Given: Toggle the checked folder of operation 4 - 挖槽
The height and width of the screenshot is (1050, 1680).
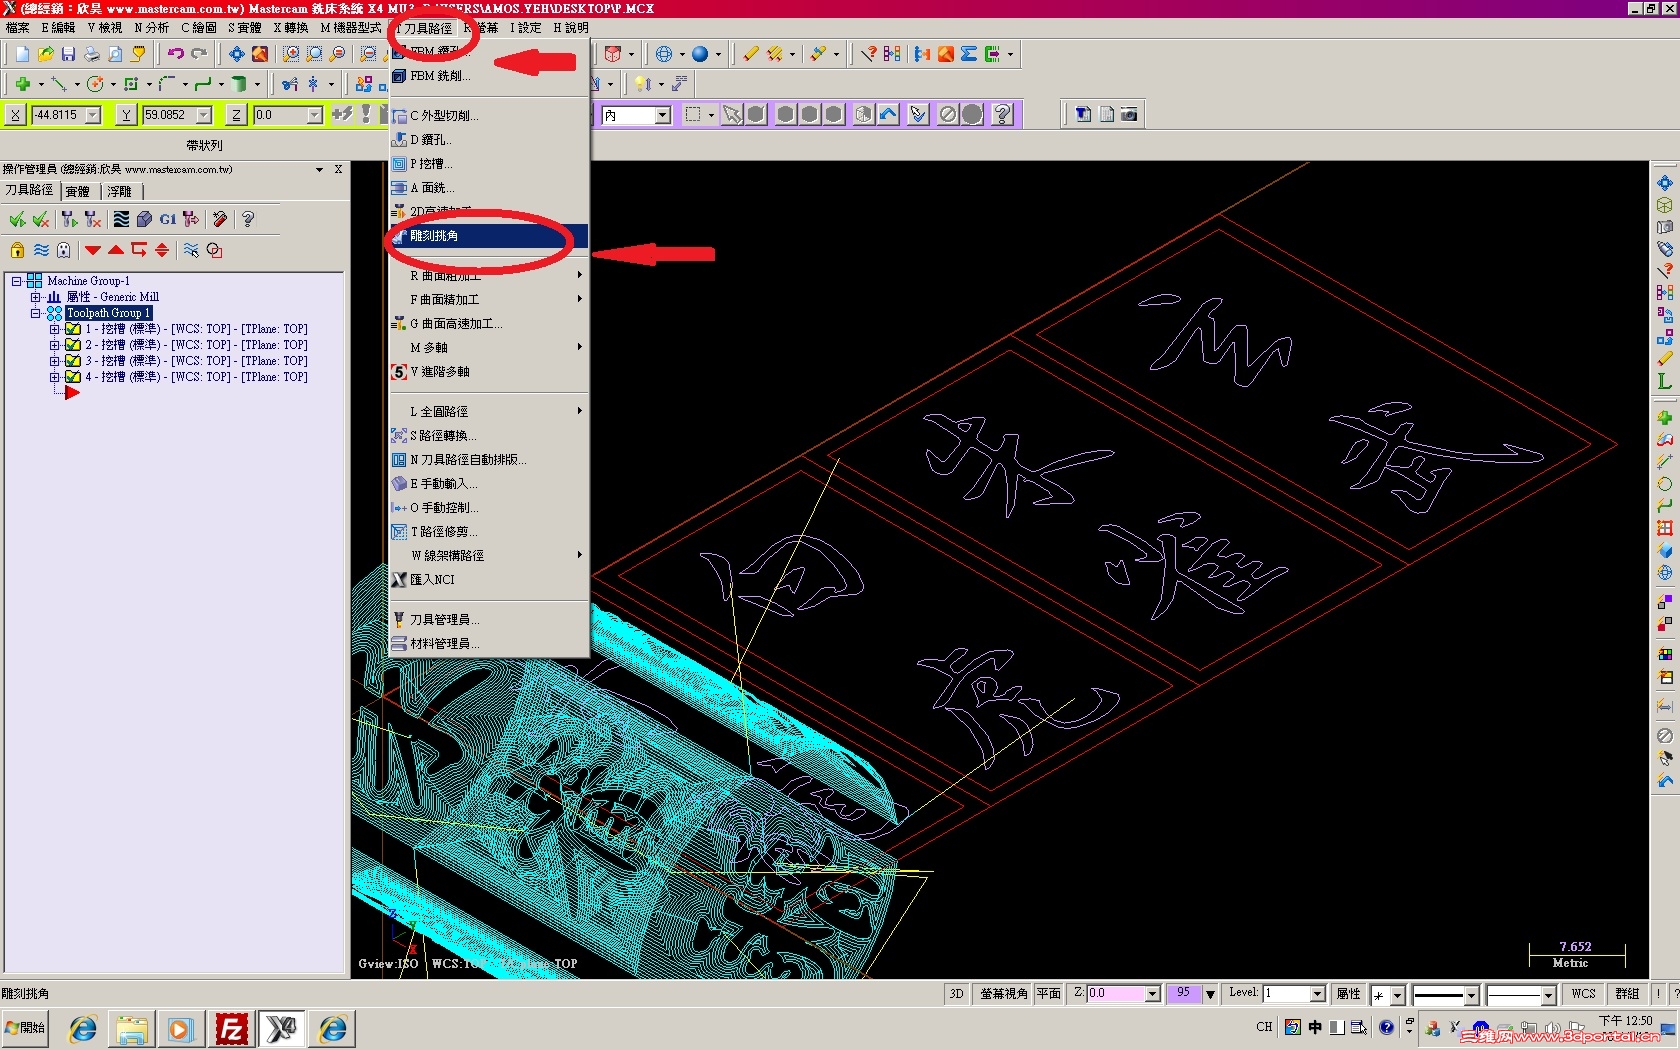Looking at the screenshot, I should tap(73, 377).
